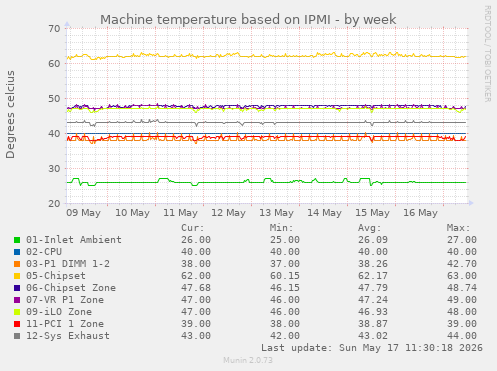Click the Inlet Ambient average value 26.09
The width and height of the screenshot is (497, 371).
point(373,240)
